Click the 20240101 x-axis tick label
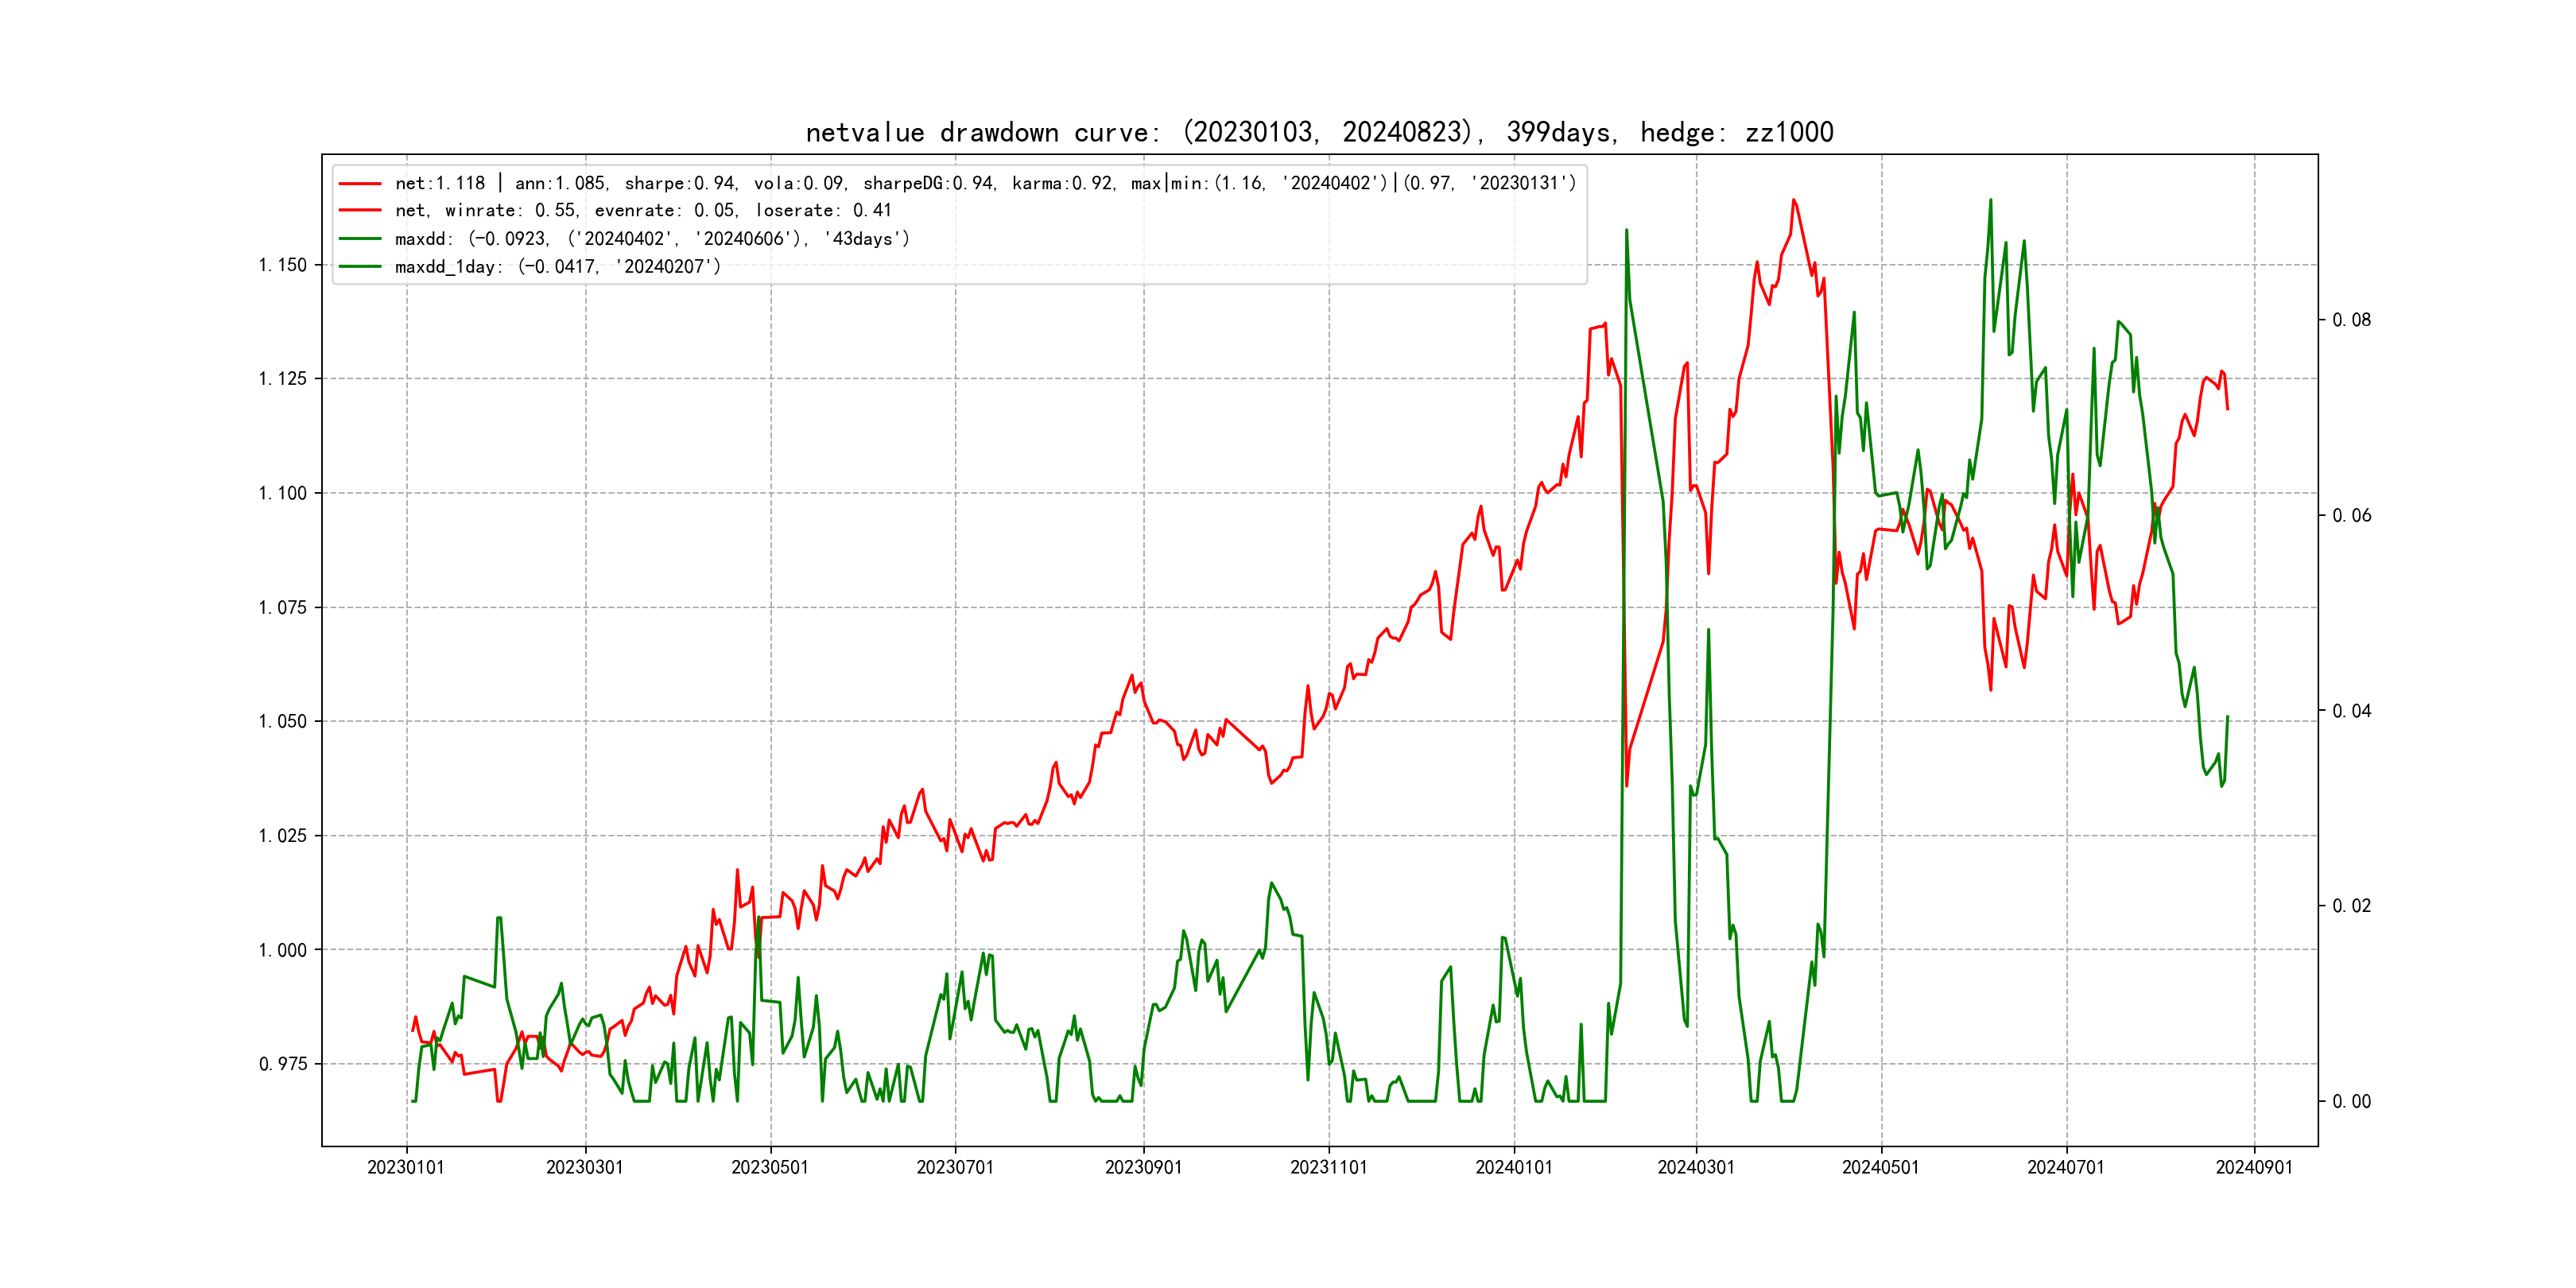The width and height of the screenshot is (2576, 1288). (1514, 1168)
